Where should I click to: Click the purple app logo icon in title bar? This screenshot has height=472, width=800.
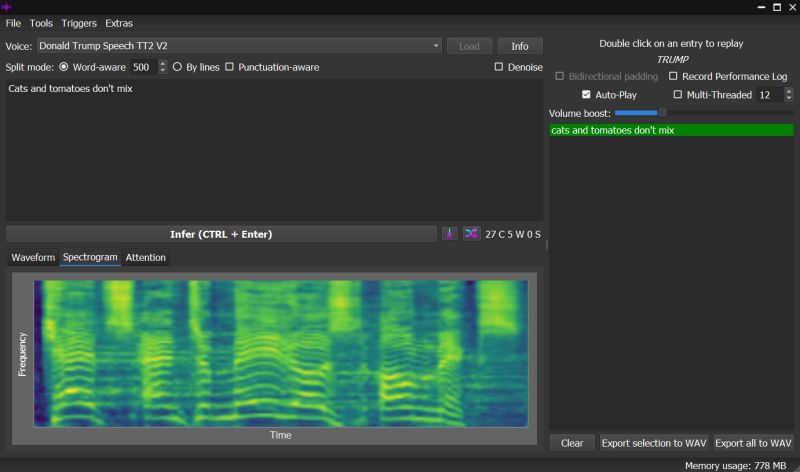[6, 7]
